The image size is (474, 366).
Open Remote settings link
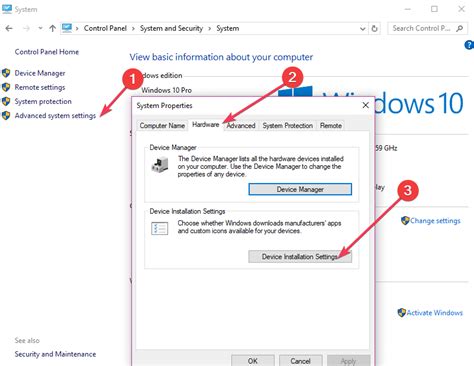[40, 87]
